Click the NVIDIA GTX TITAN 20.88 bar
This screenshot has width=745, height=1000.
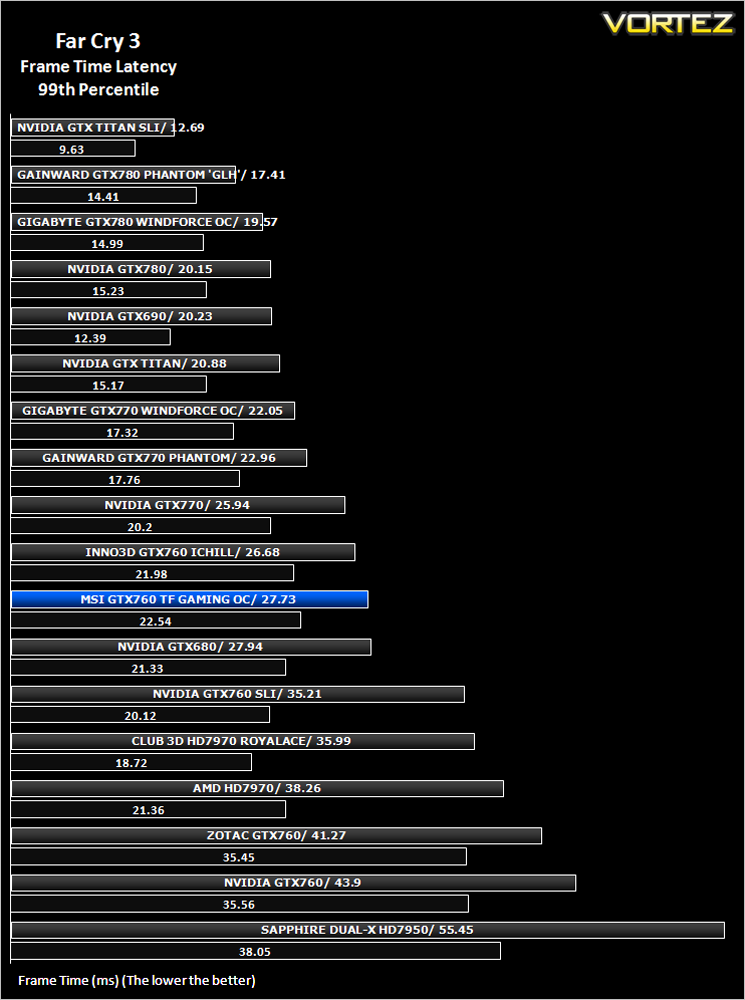pyautogui.click(x=145, y=364)
